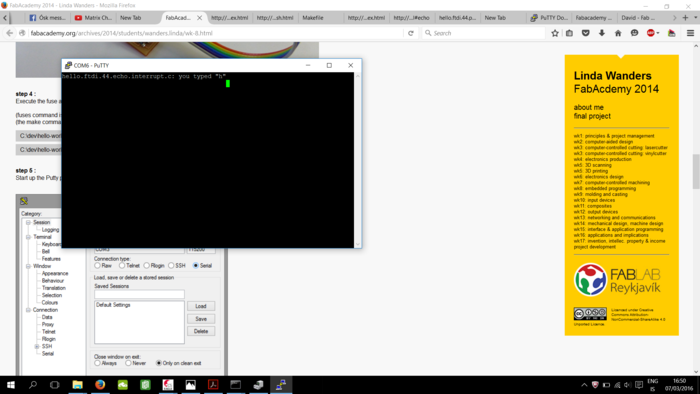Click the Creative Commons license badge

[x=590, y=313]
